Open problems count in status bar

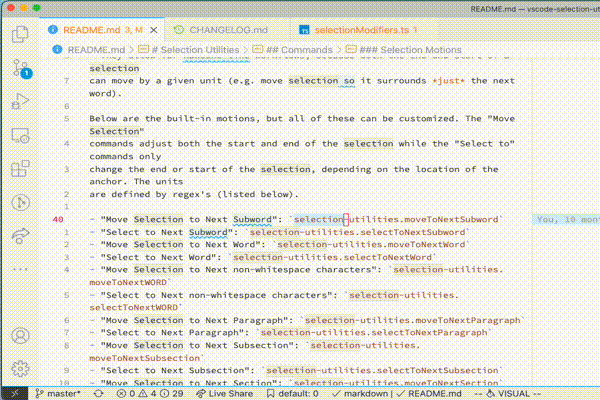coord(150,393)
